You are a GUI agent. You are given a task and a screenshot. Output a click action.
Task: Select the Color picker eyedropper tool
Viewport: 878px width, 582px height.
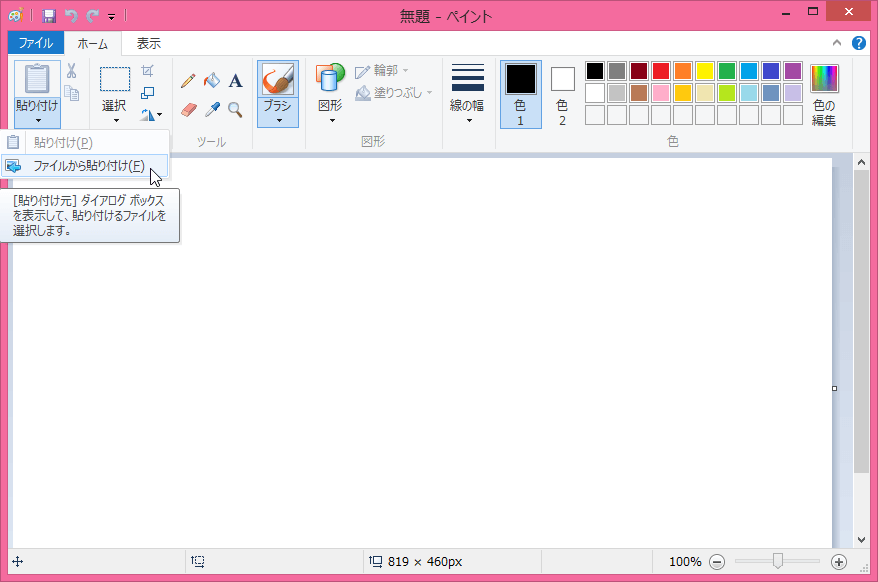click(212, 109)
